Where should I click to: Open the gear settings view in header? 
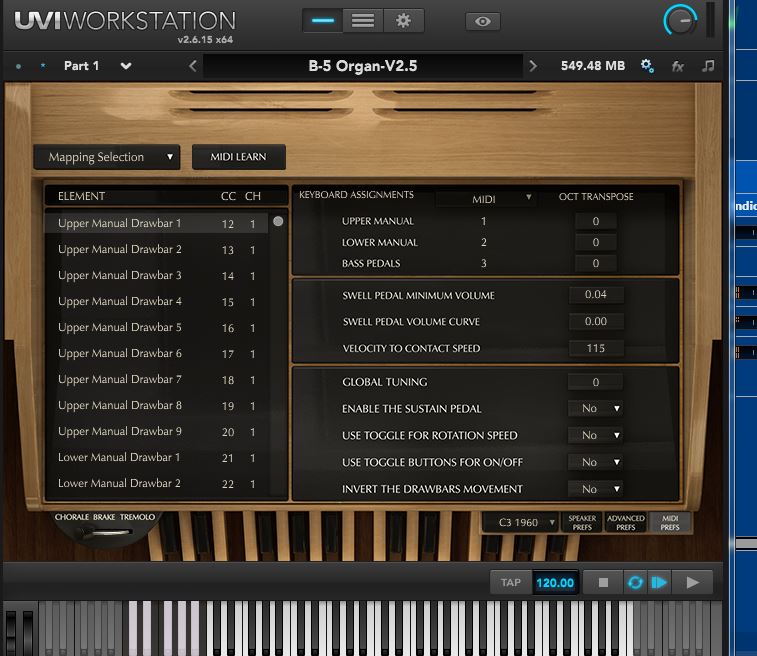pos(404,21)
